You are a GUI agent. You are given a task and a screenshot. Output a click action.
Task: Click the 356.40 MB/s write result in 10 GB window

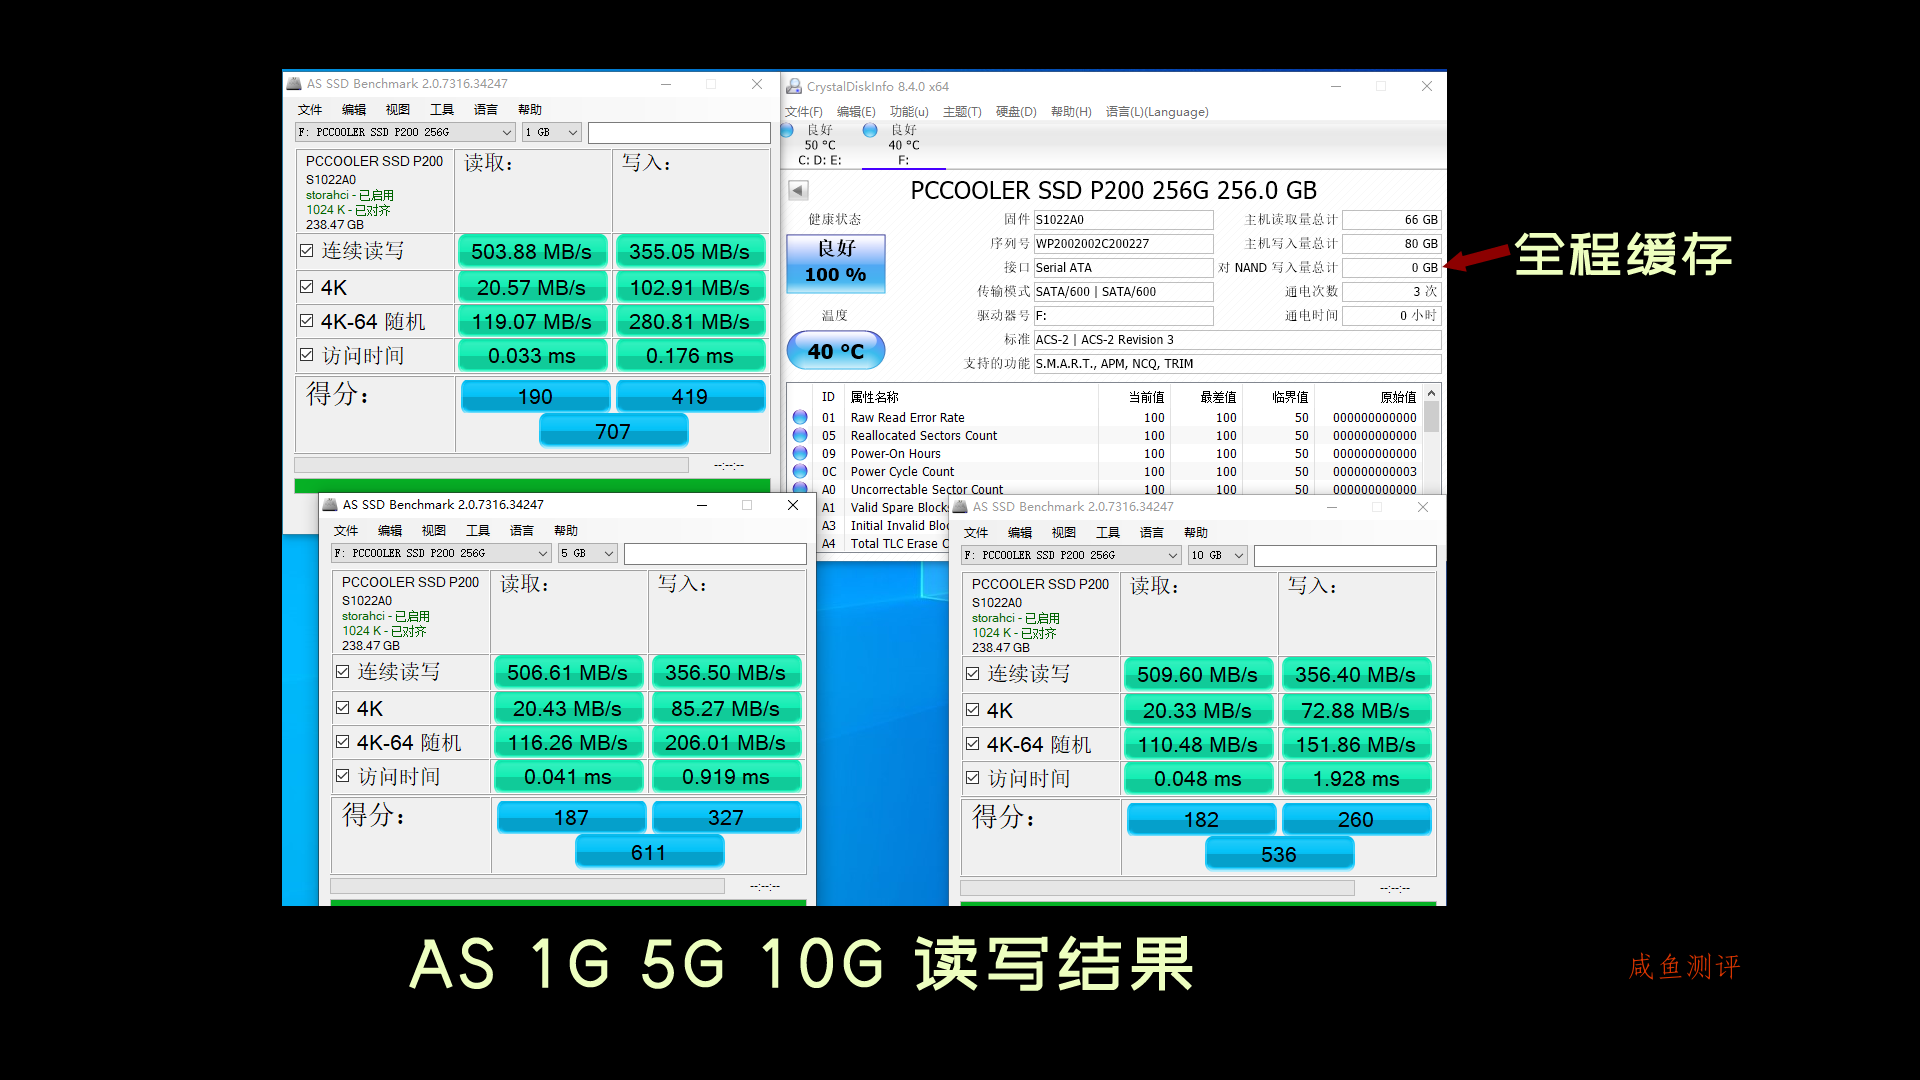pos(1356,675)
